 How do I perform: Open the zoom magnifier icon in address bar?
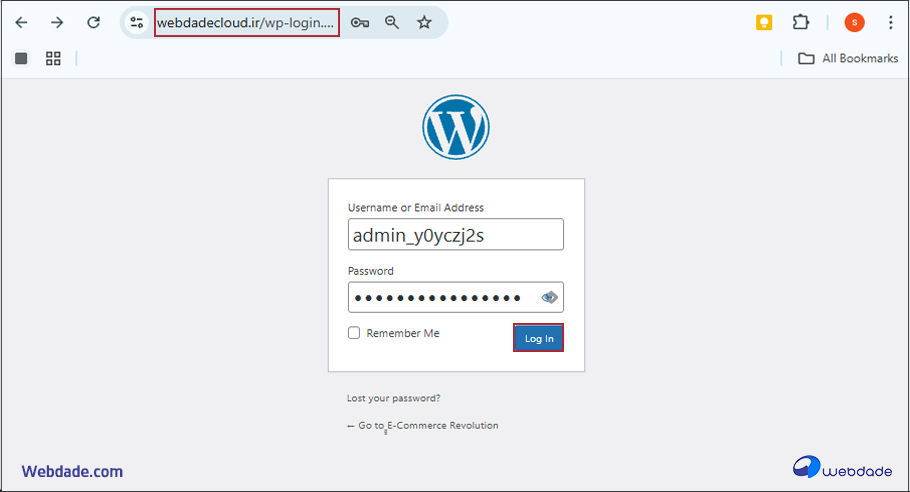(x=392, y=22)
